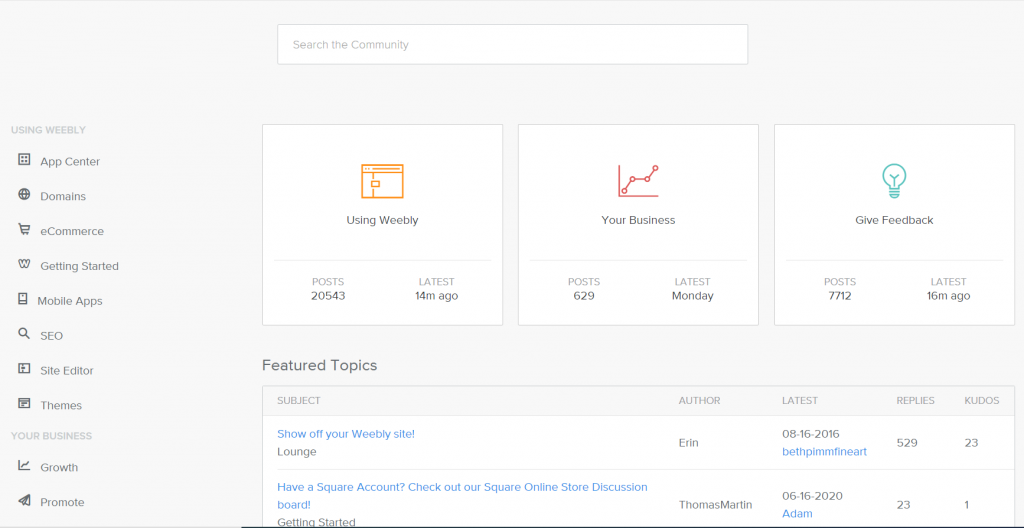Click the Themes icon in sidebar

point(24,403)
